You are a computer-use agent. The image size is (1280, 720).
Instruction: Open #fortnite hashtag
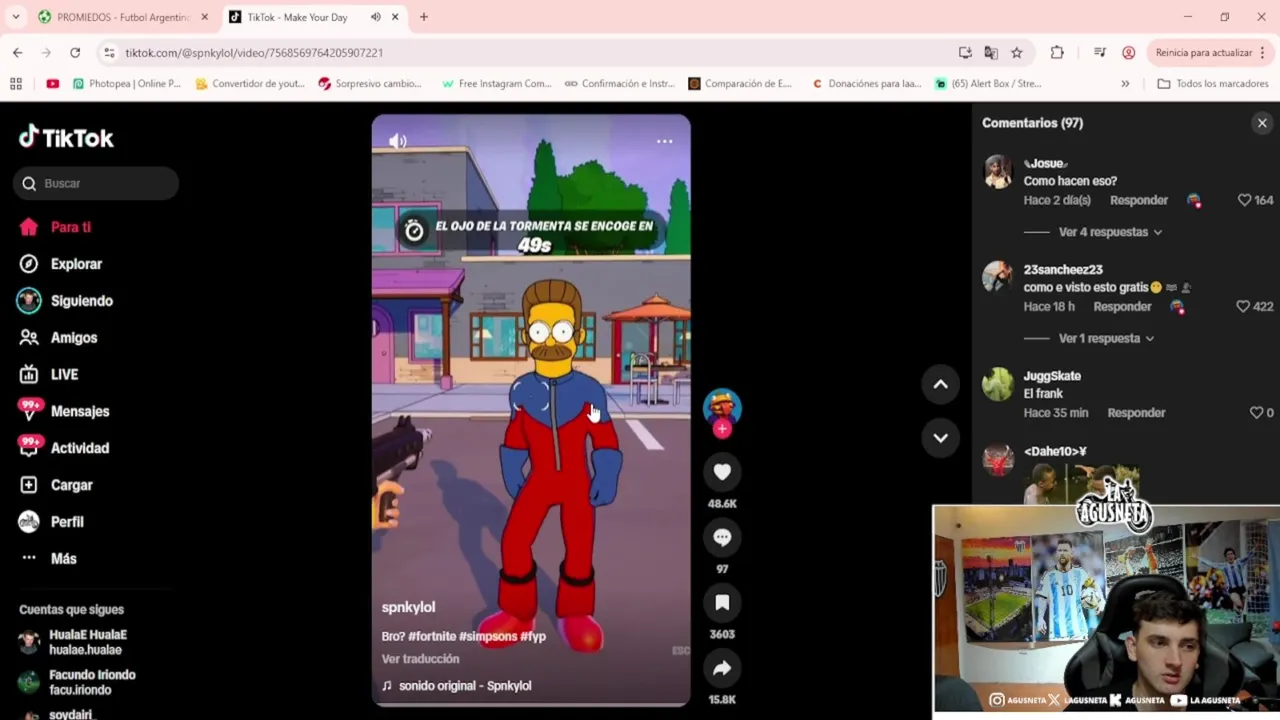431,636
